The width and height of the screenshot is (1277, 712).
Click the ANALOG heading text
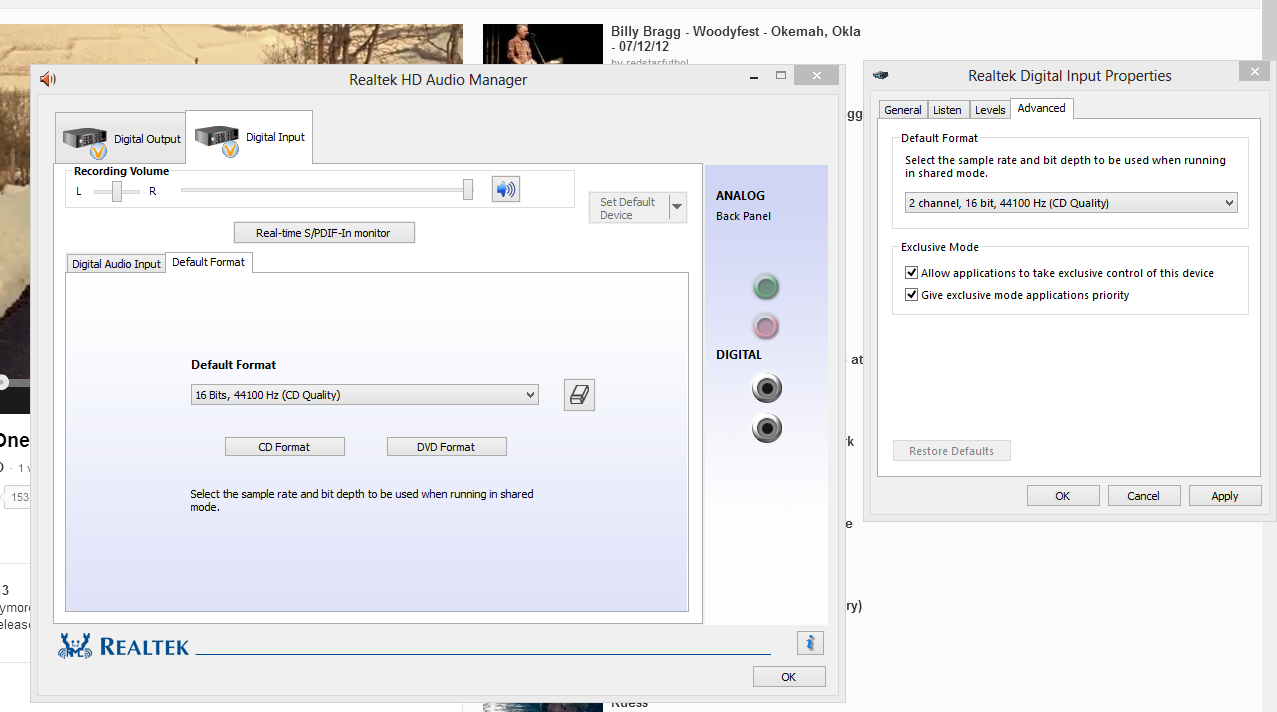point(740,196)
